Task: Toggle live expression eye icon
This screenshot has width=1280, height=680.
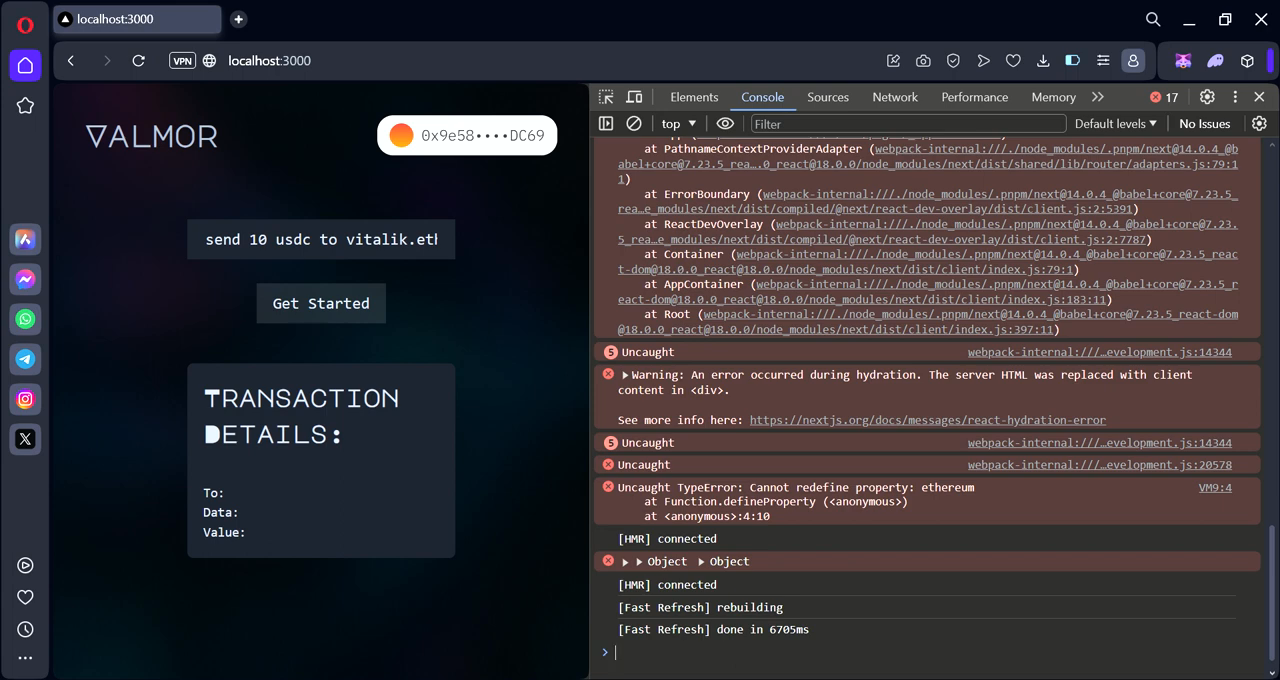Action: tap(725, 124)
